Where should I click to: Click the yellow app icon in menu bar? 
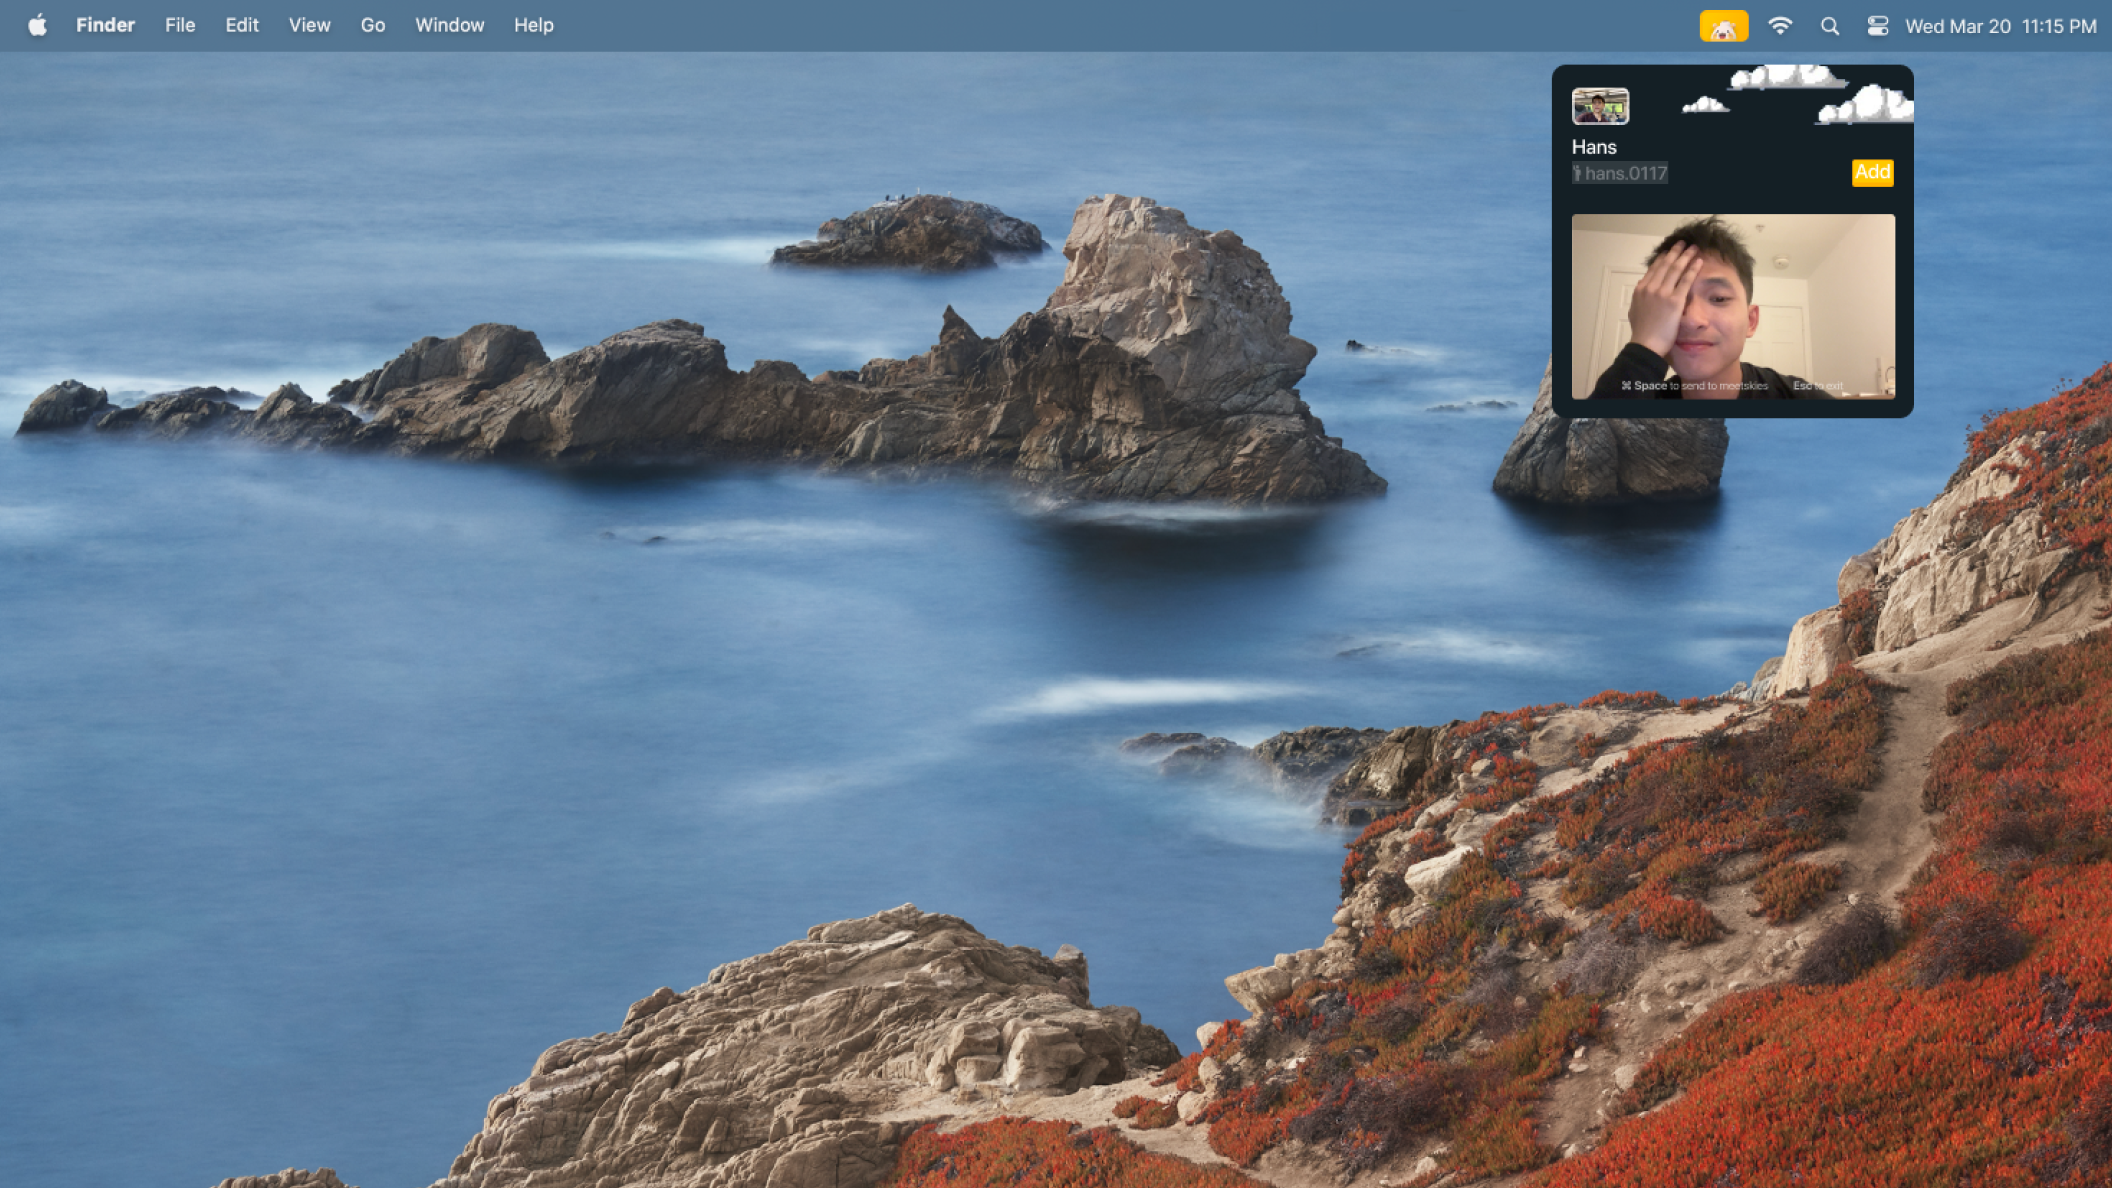click(1723, 26)
